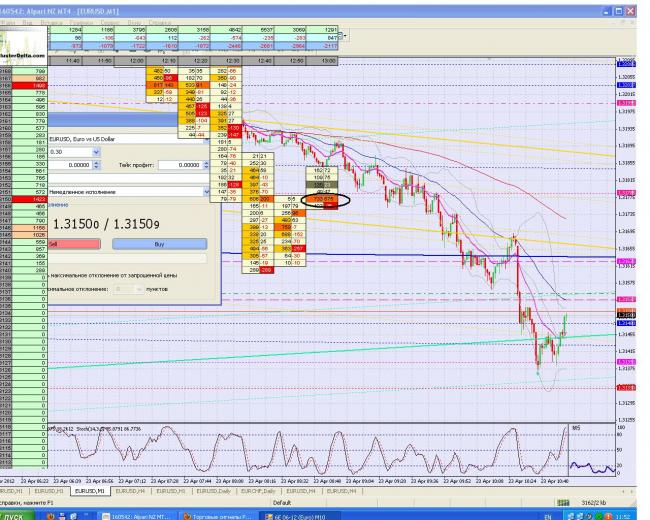Expand the Немедленное исполнение order type dropdown
The height and width of the screenshot is (520, 650).
click(206, 192)
